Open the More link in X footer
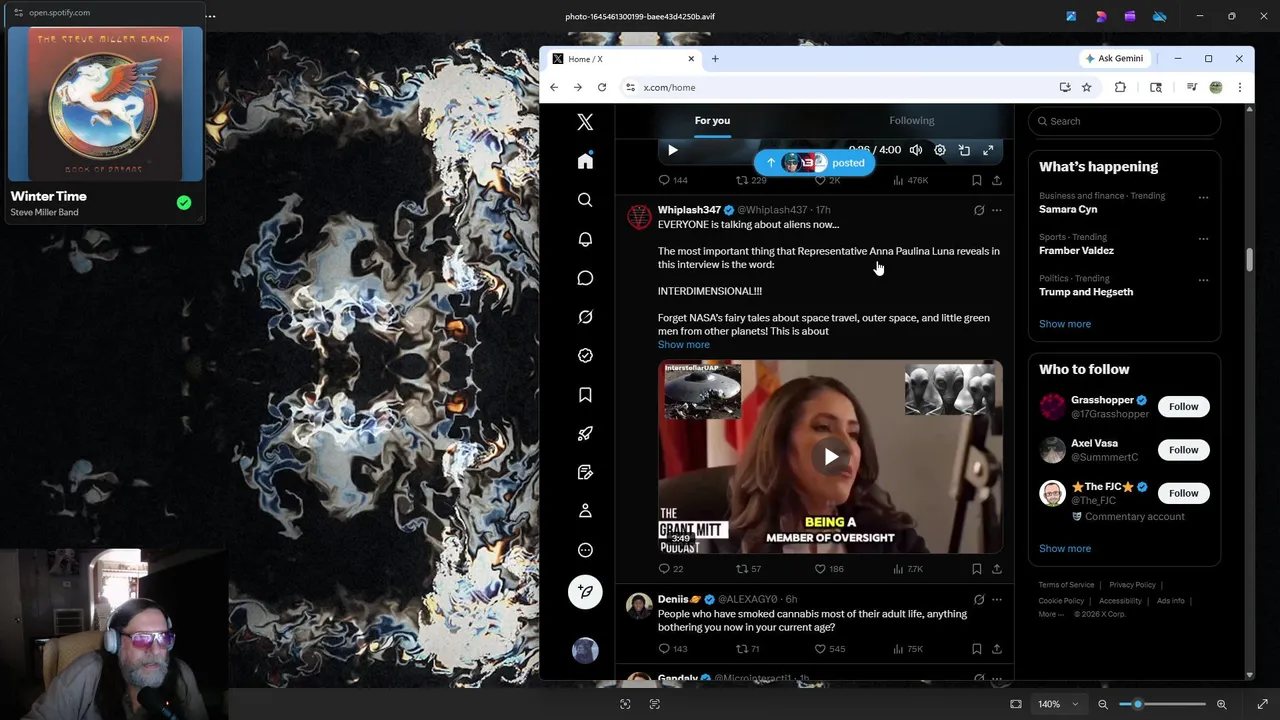This screenshot has width=1280, height=720. tap(1051, 614)
